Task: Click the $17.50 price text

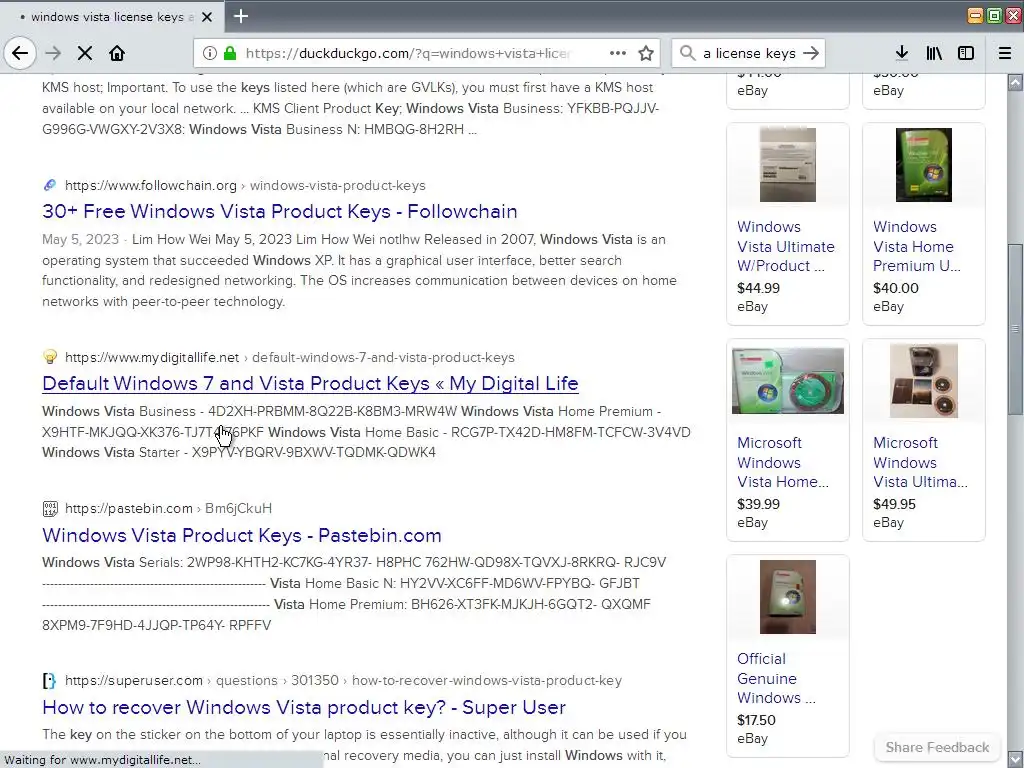Action: [756, 720]
